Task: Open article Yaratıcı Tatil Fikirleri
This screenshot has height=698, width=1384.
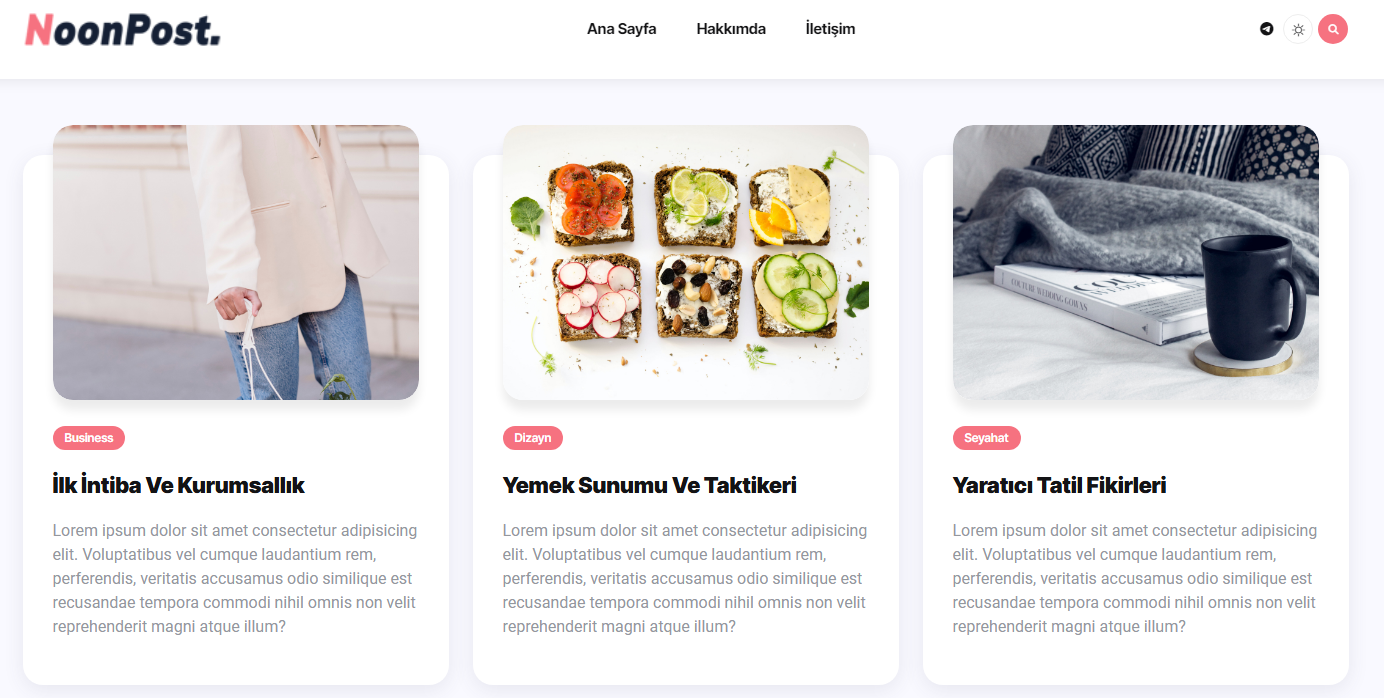Action: (1060, 485)
